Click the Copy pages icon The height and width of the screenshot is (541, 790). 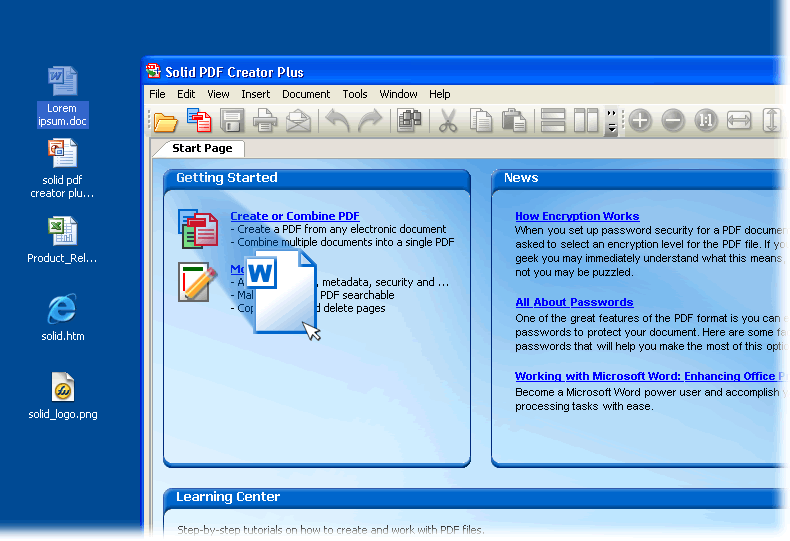(x=481, y=121)
